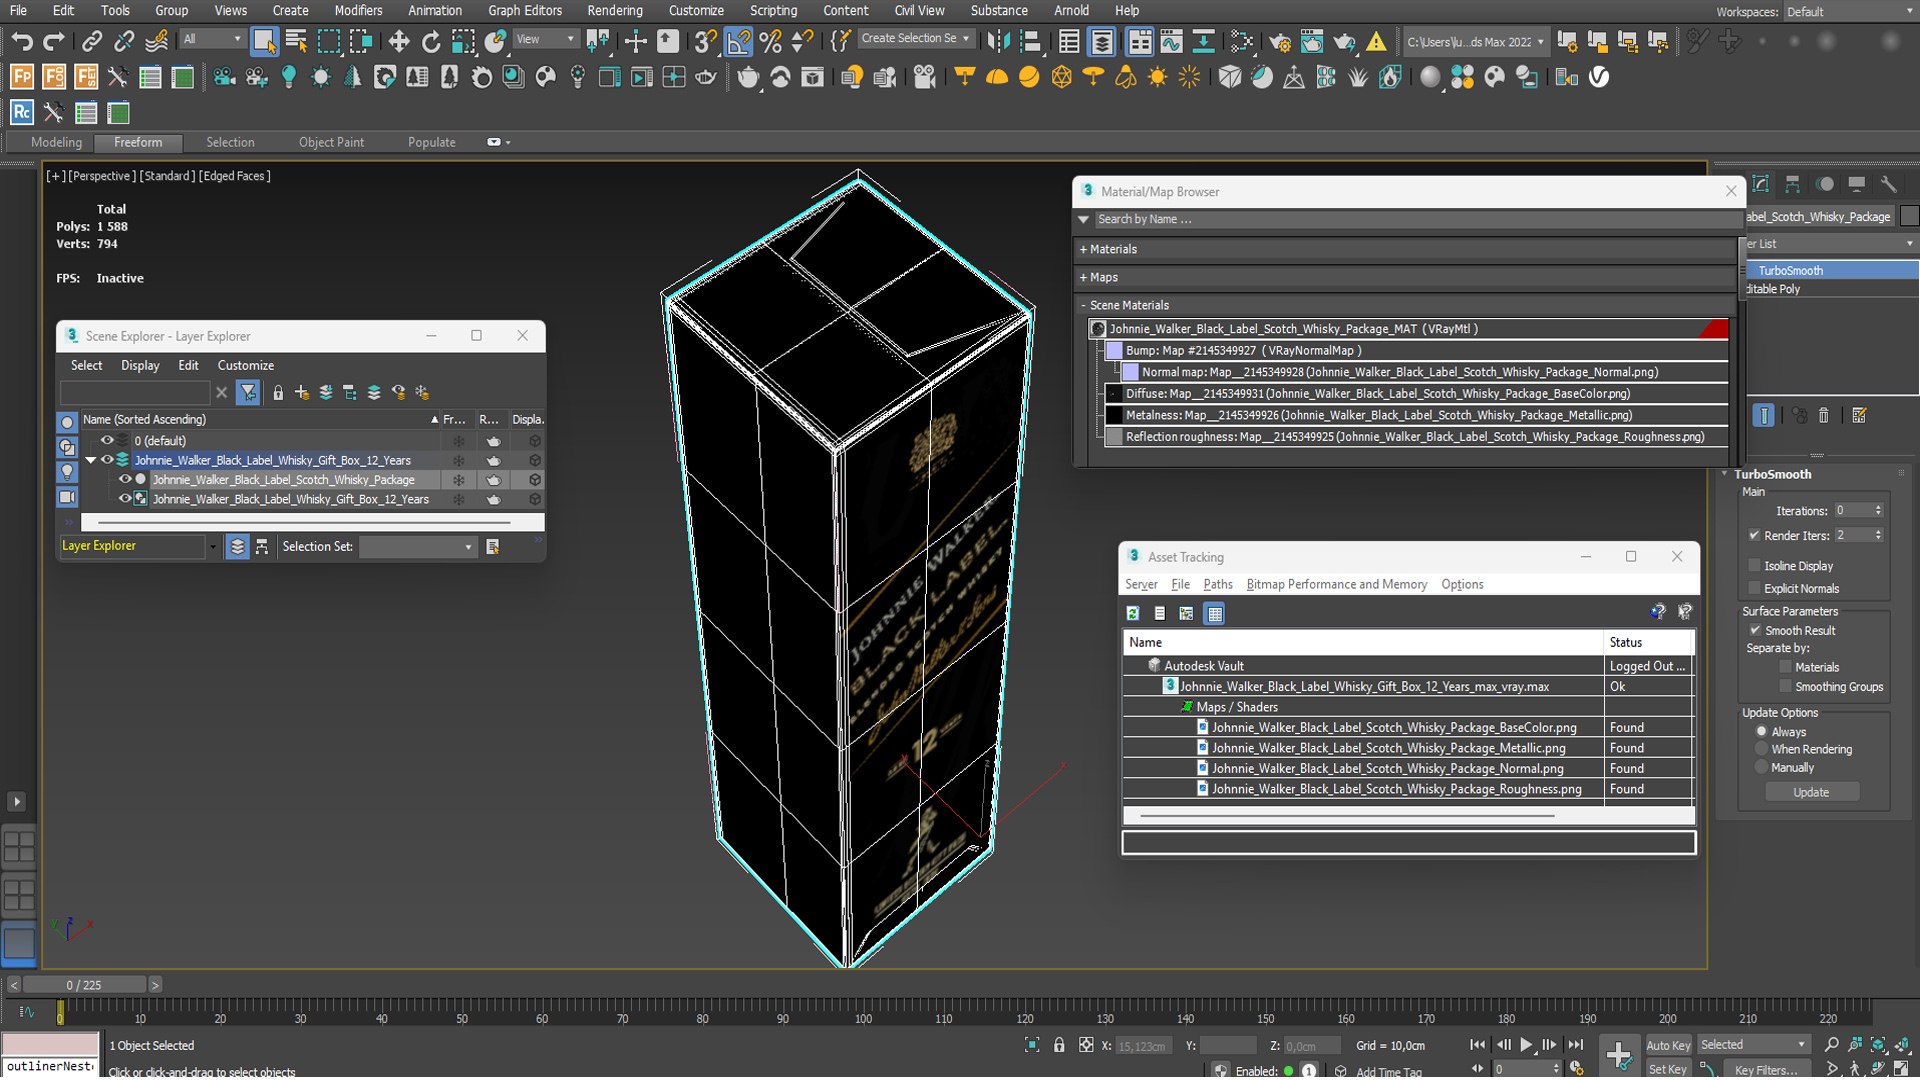Click delete modifier trash icon in modifier panel
1920x1080 pixels.
pos(1823,415)
